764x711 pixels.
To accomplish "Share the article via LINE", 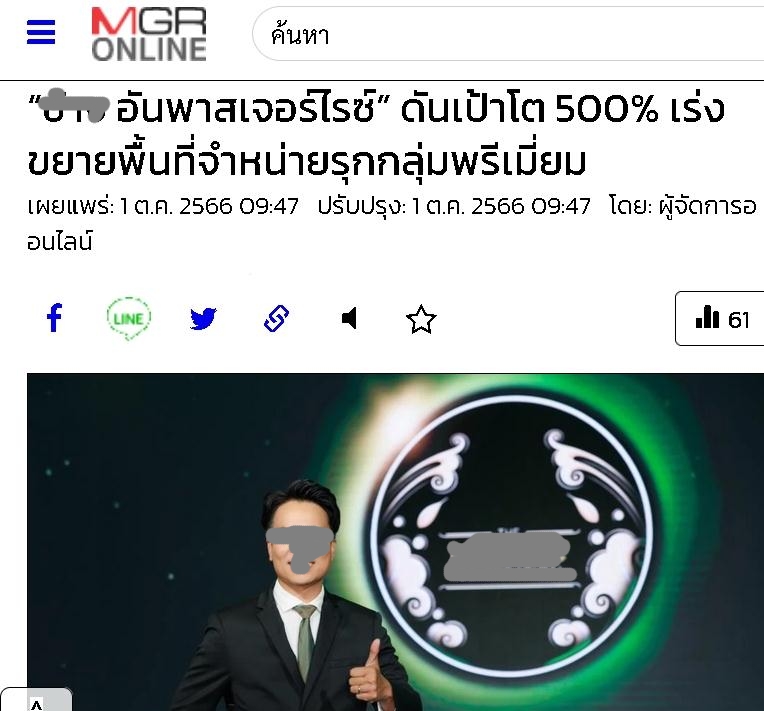I will pyautogui.click(x=129, y=318).
